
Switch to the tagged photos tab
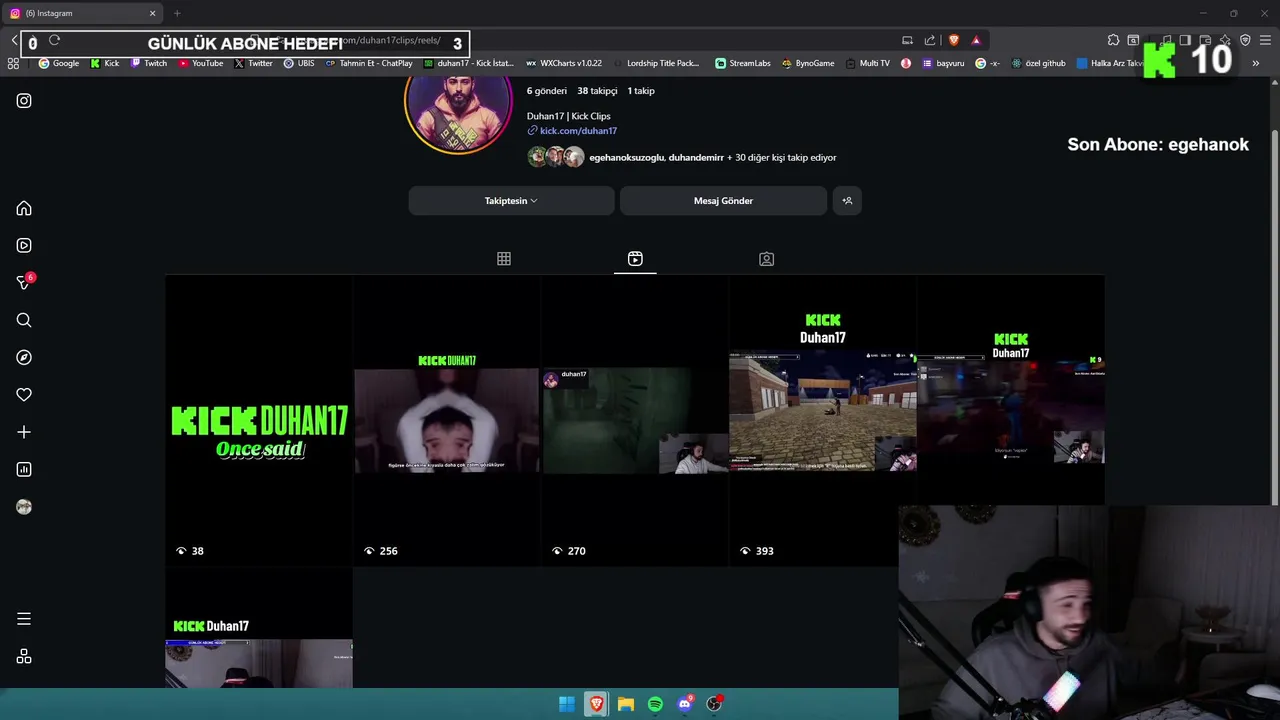click(x=766, y=259)
